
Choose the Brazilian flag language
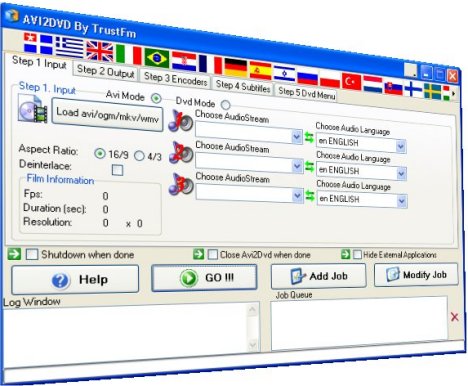[156, 58]
